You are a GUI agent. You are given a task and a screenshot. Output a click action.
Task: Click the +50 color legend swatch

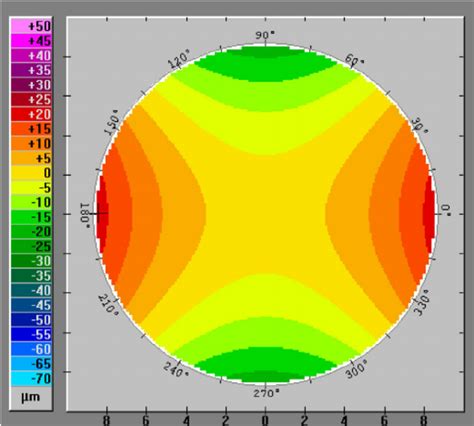click(x=31, y=26)
